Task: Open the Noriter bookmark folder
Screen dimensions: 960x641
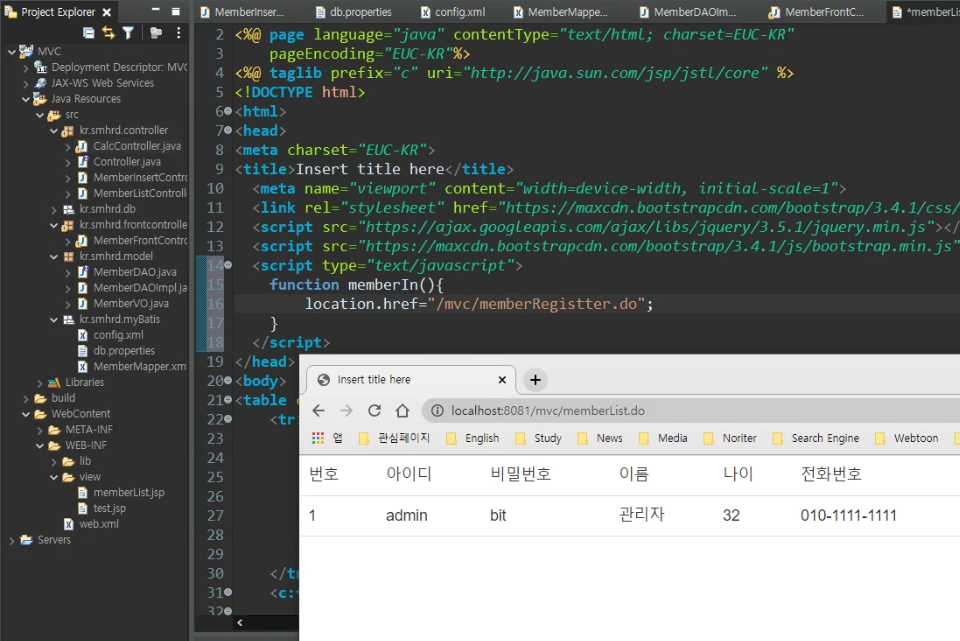Action: (730, 438)
